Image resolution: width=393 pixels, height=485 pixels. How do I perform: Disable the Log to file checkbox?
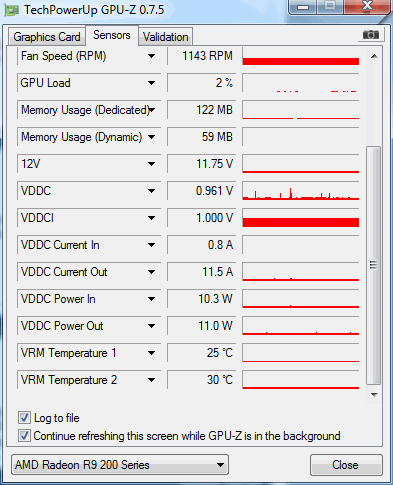point(24,418)
